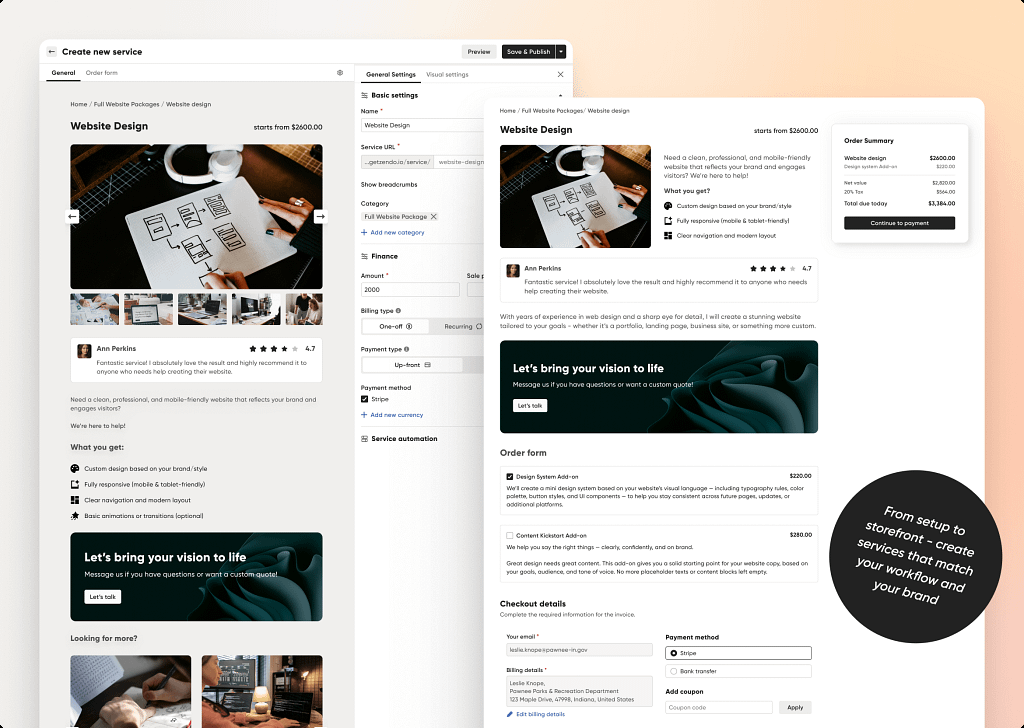The height and width of the screenshot is (728, 1024).
Task: Close the settings panel with the X
Action: (x=560, y=74)
